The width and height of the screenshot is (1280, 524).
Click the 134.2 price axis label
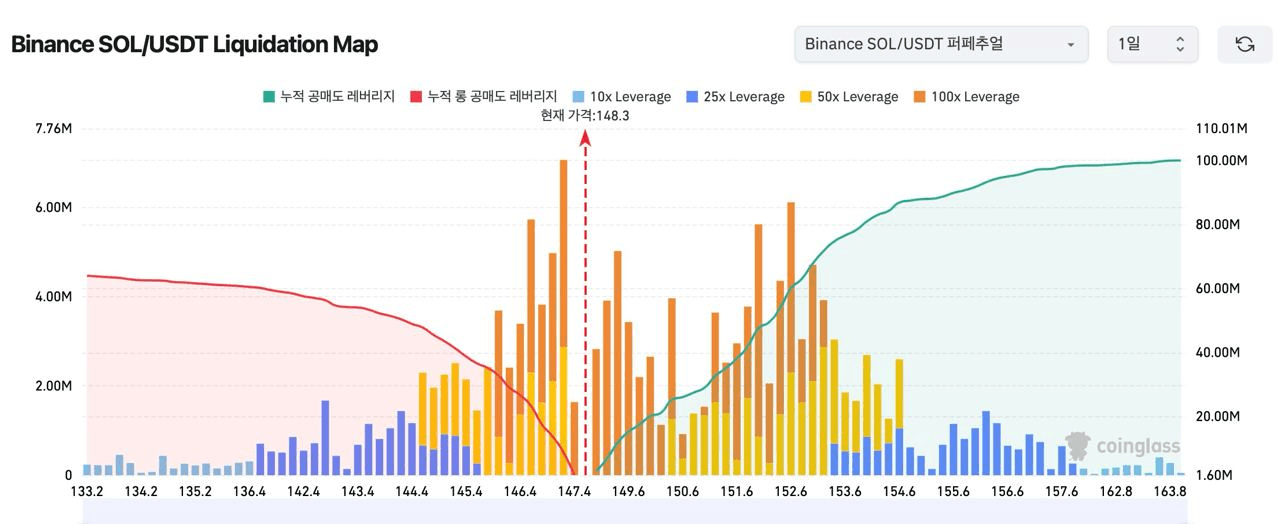pyautogui.click(x=141, y=491)
